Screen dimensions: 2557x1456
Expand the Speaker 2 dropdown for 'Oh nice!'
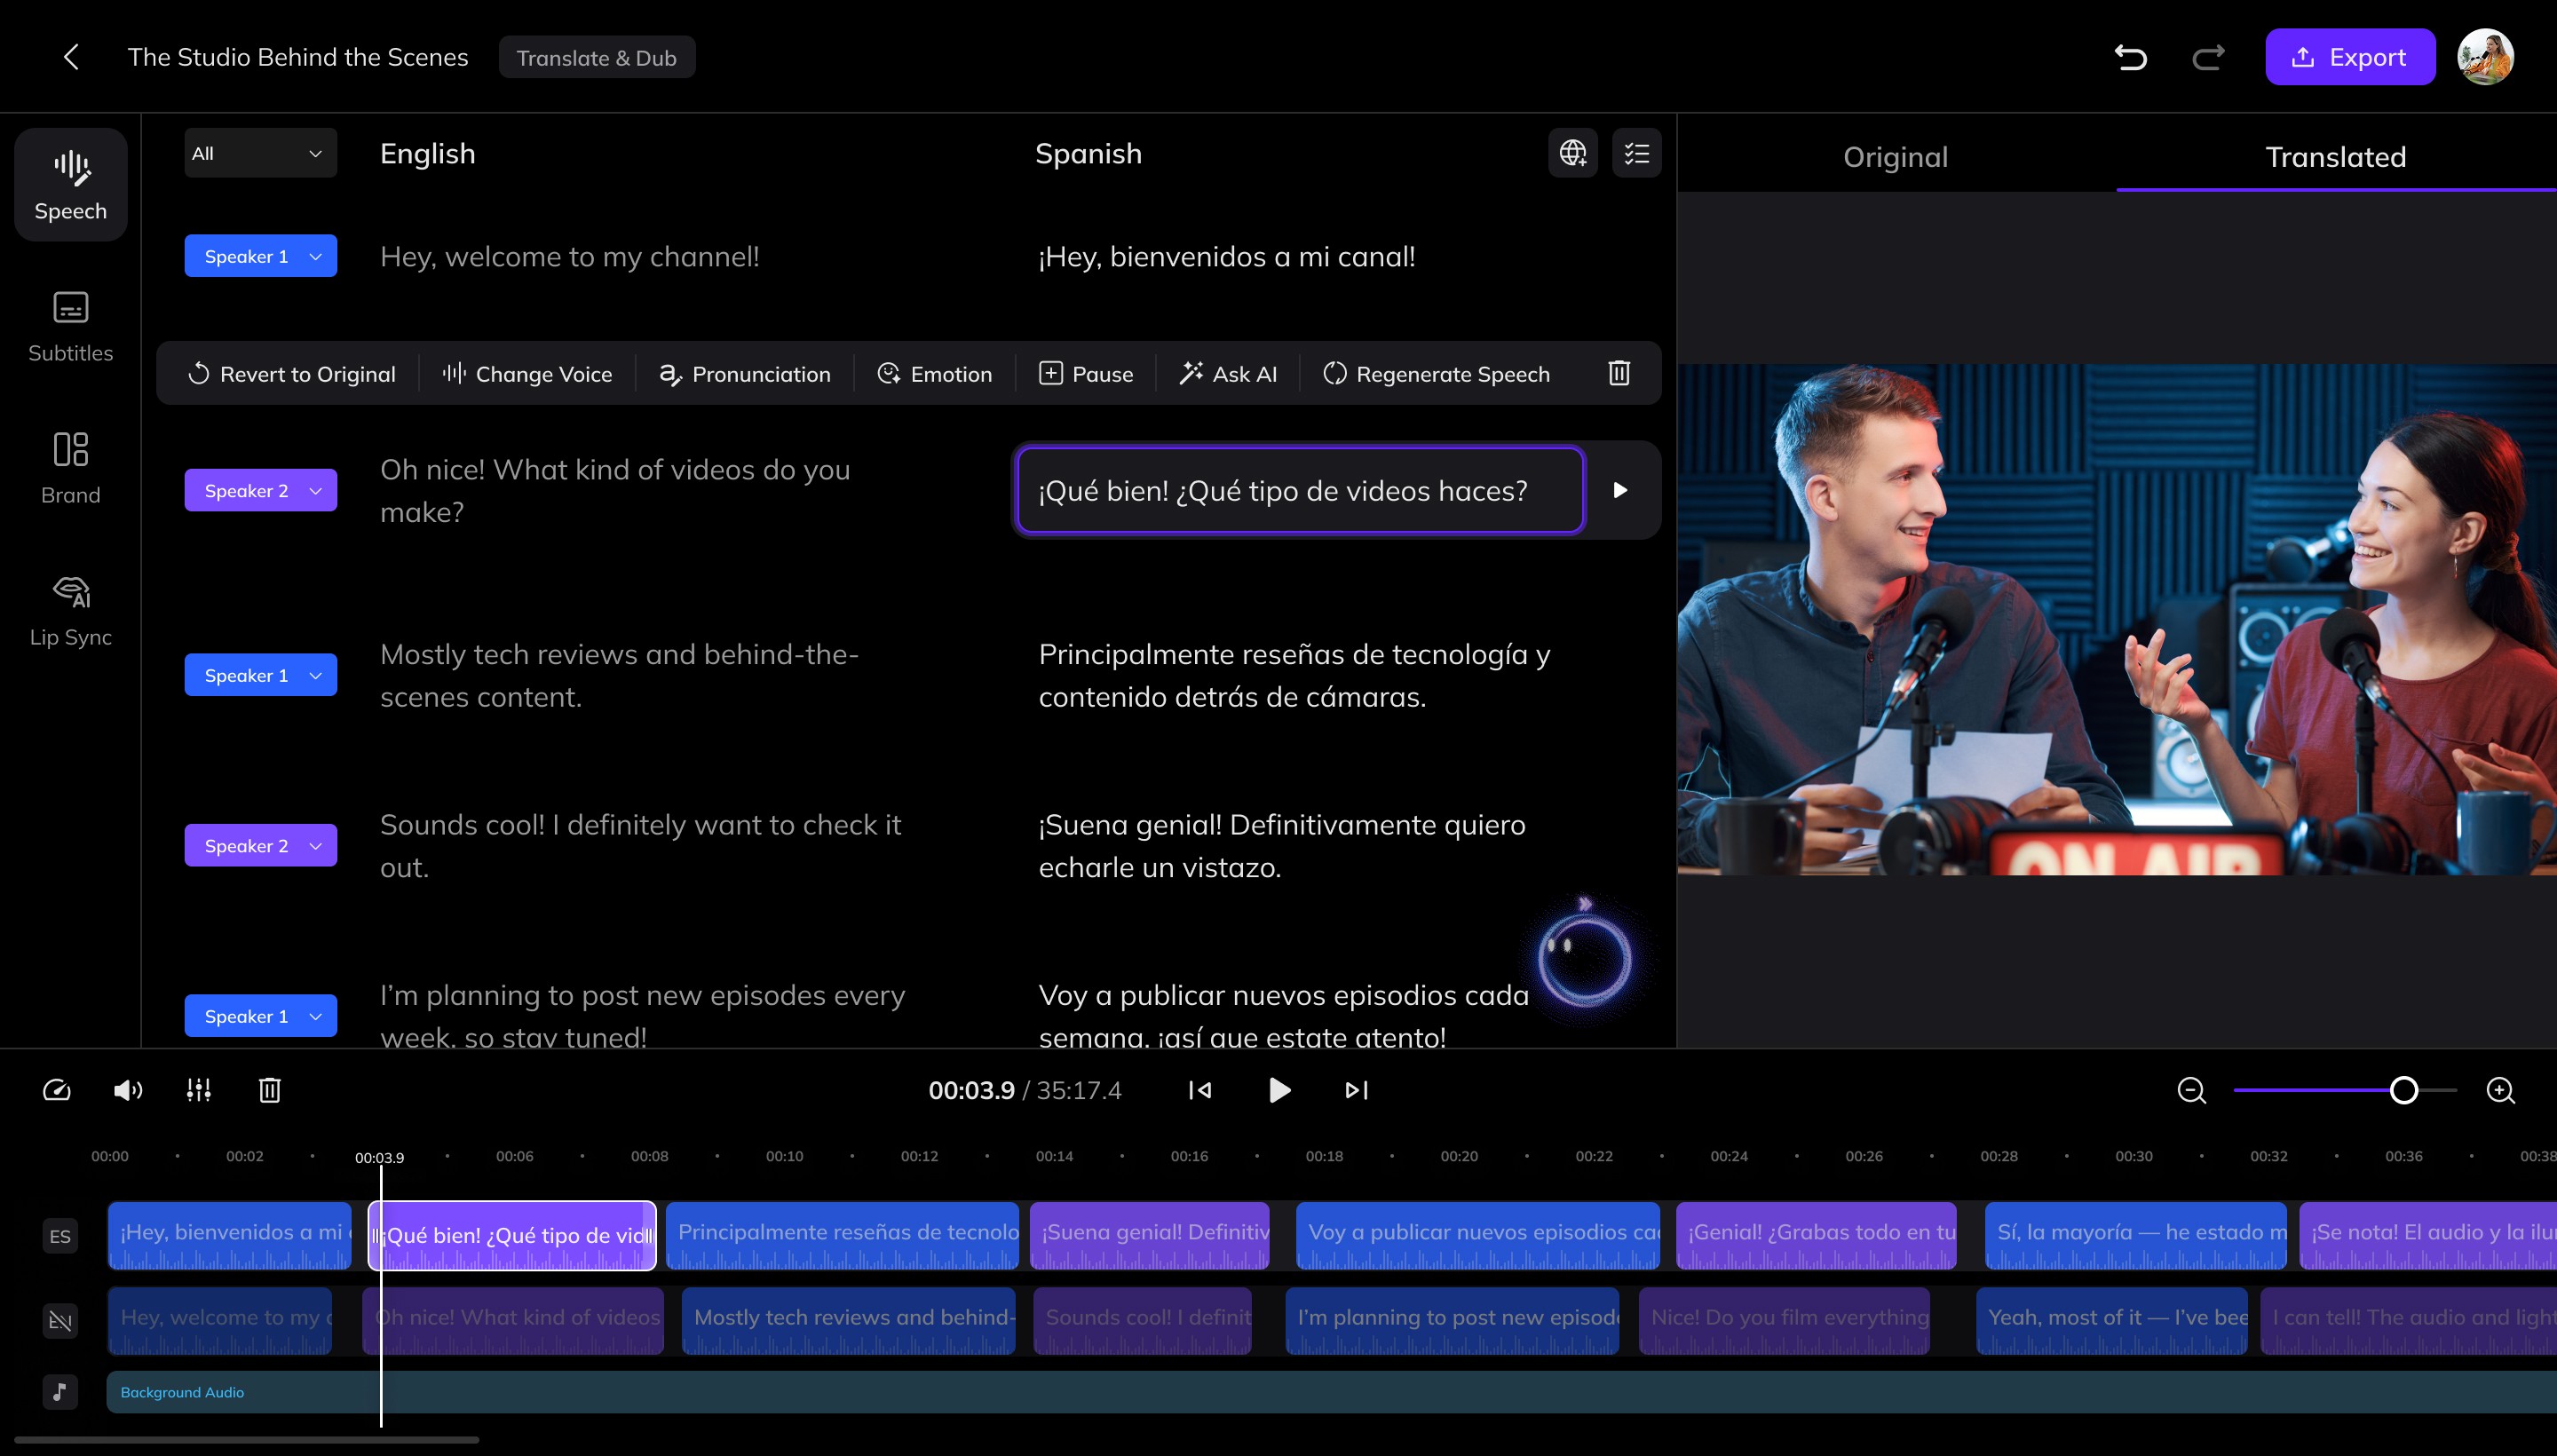pyautogui.click(x=260, y=490)
